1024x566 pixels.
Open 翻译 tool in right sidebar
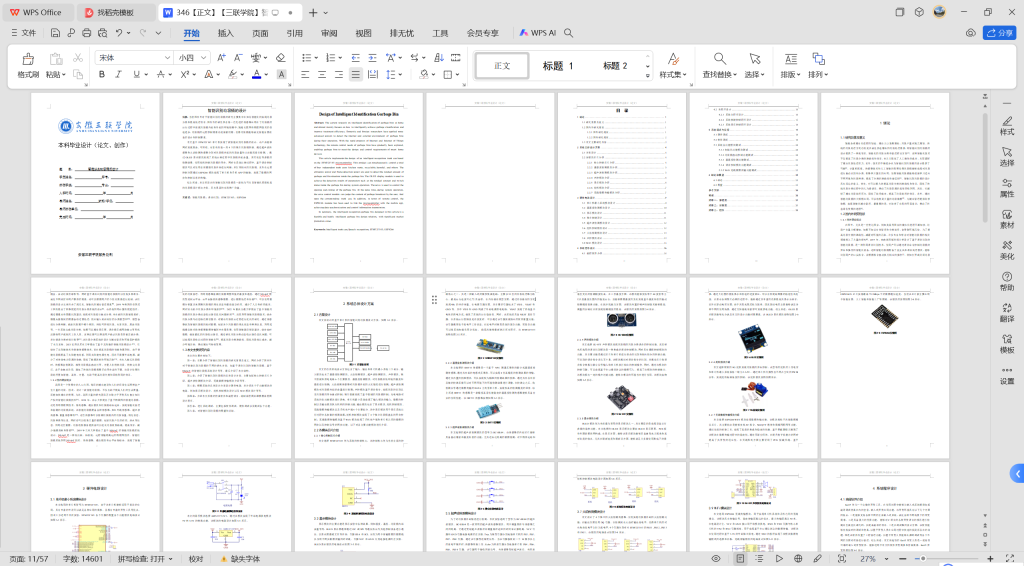pos(1007,313)
